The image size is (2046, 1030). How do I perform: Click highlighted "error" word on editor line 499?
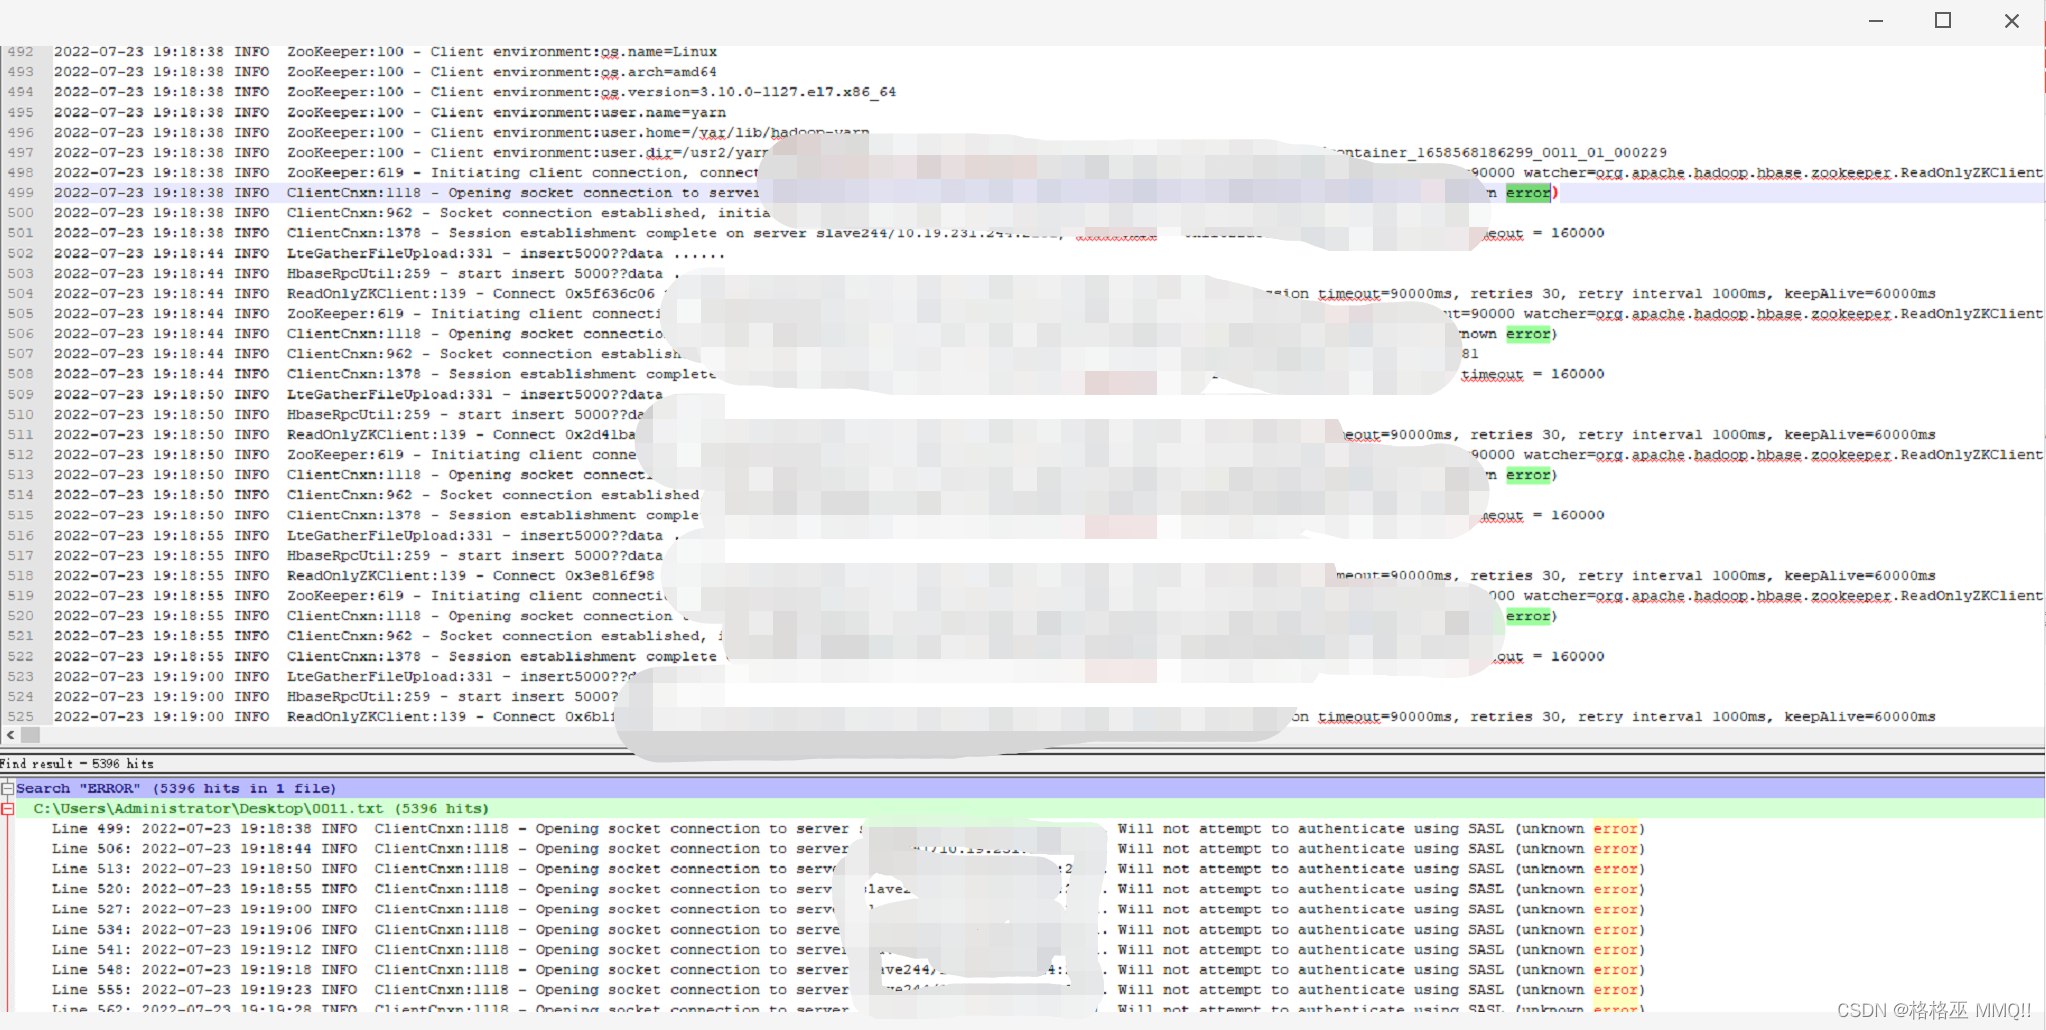pos(1528,193)
